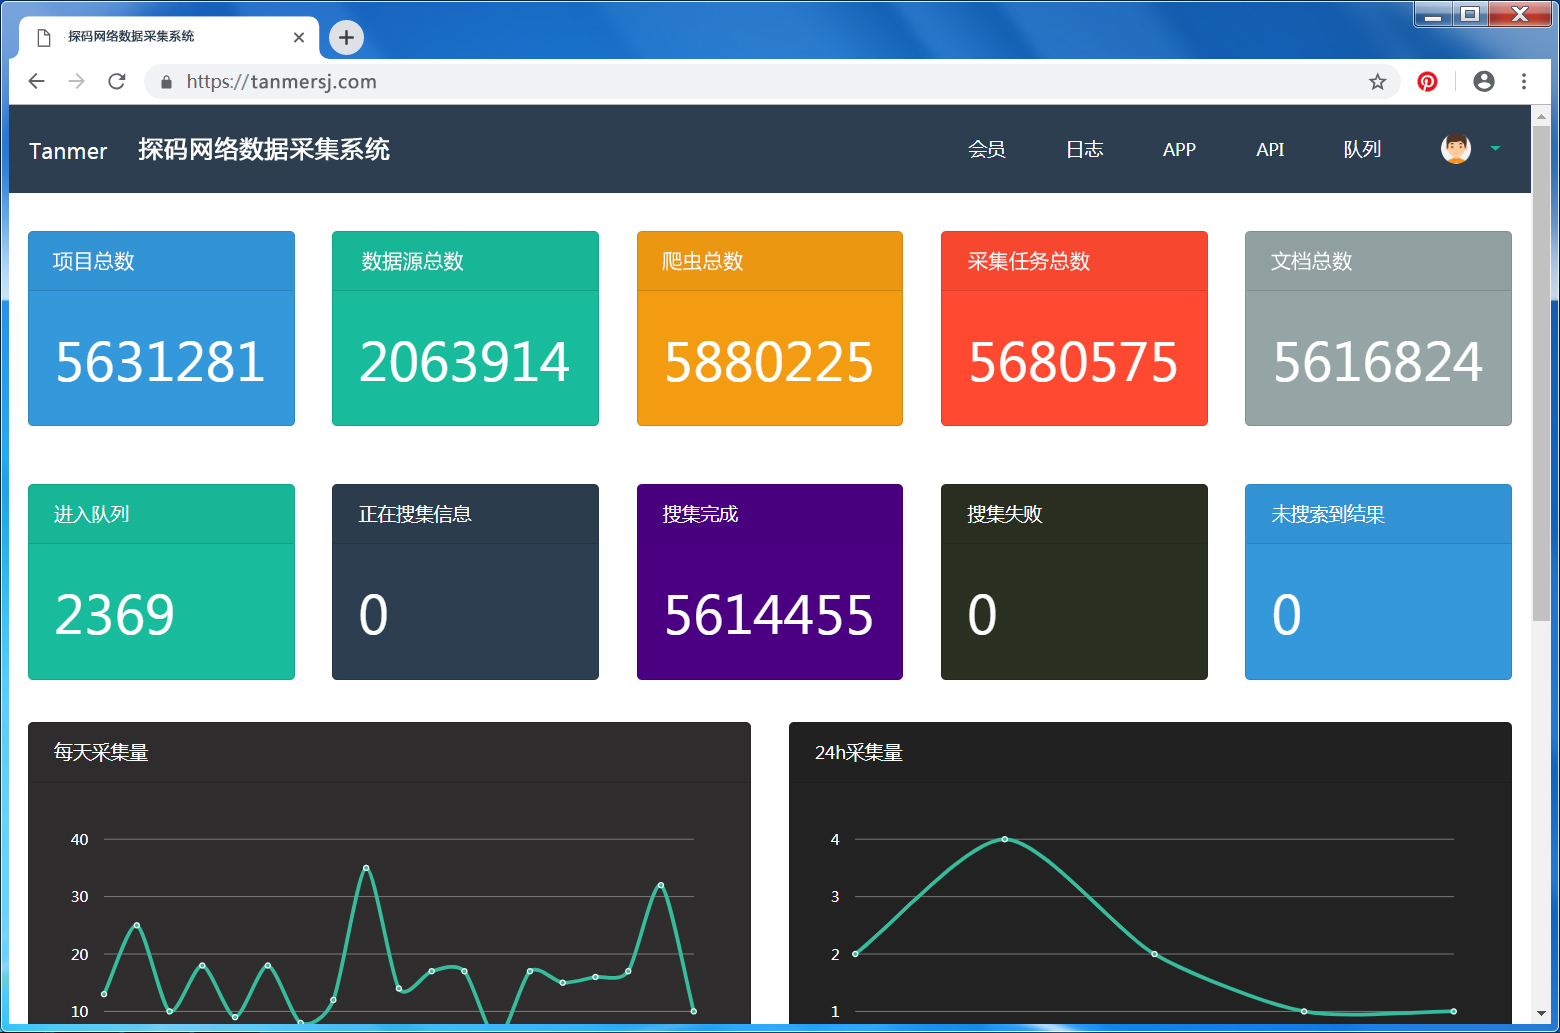Open the APP menu item
This screenshot has height=1033, width=1560.
tap(1179, 149)
